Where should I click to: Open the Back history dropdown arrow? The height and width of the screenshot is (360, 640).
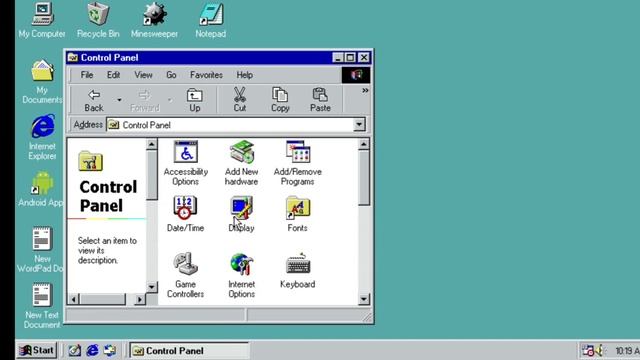coord(119,100)
